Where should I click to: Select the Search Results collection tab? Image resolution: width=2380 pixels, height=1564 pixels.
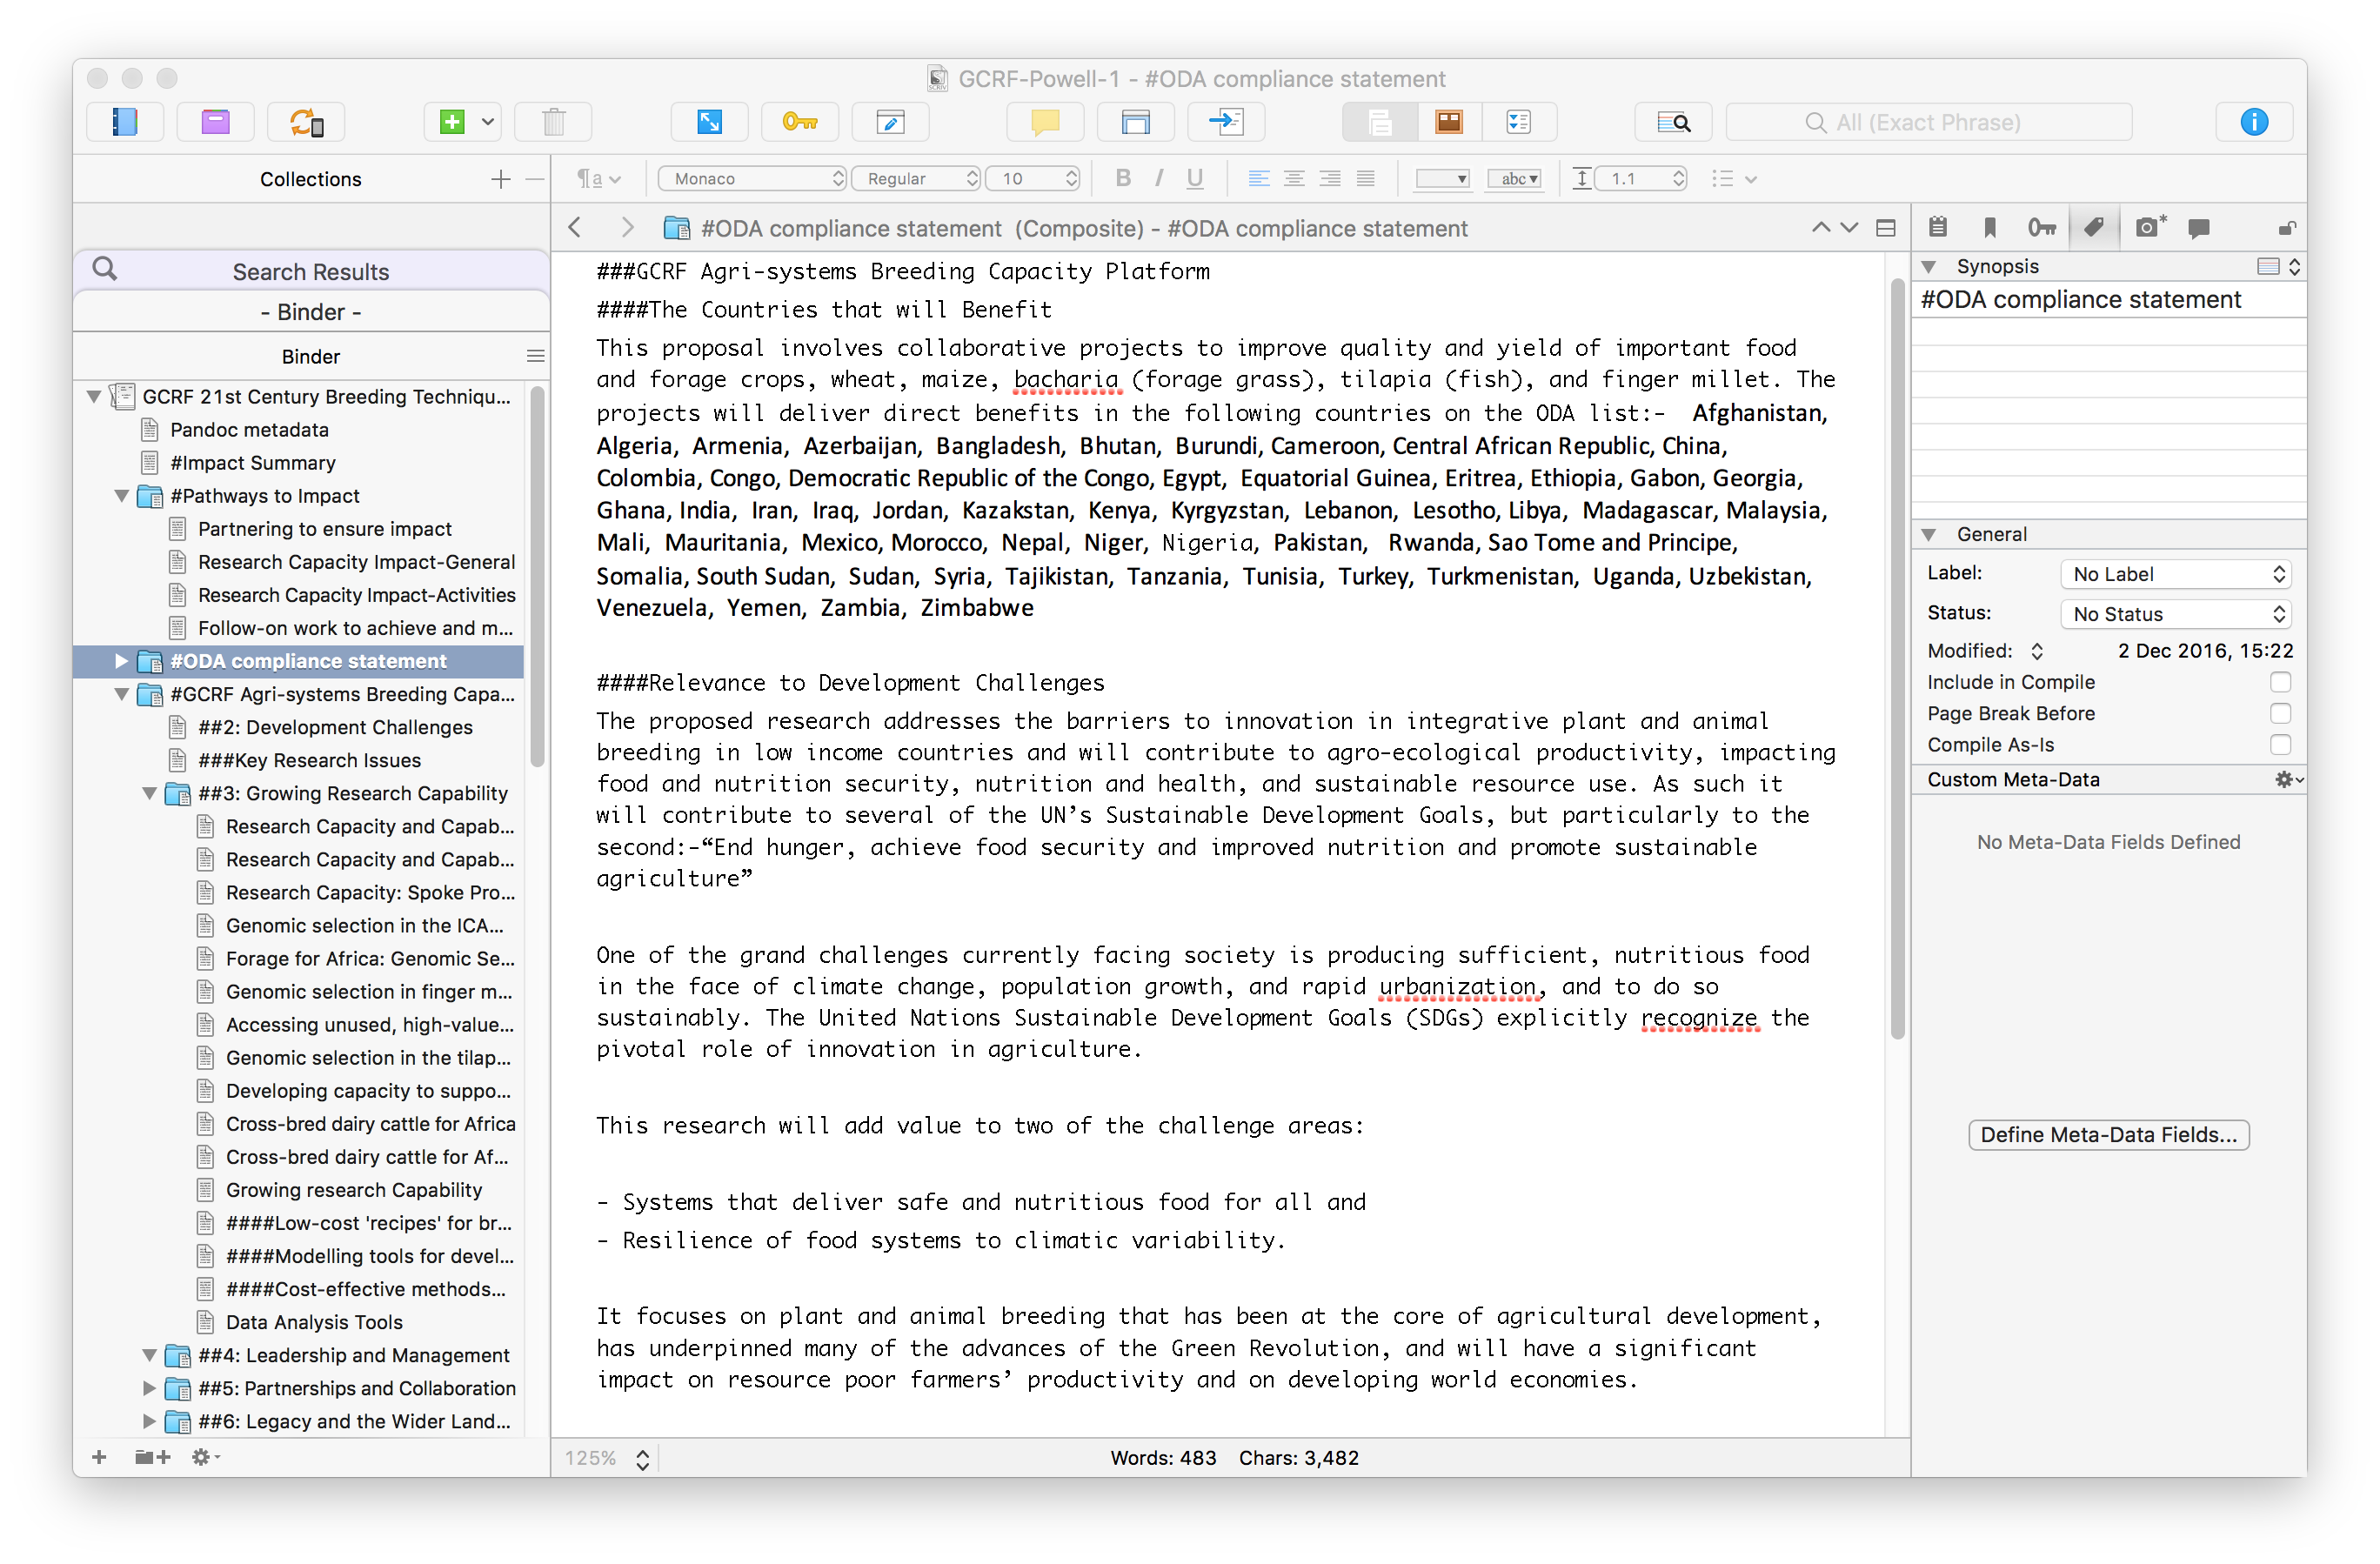click(310, 272)
